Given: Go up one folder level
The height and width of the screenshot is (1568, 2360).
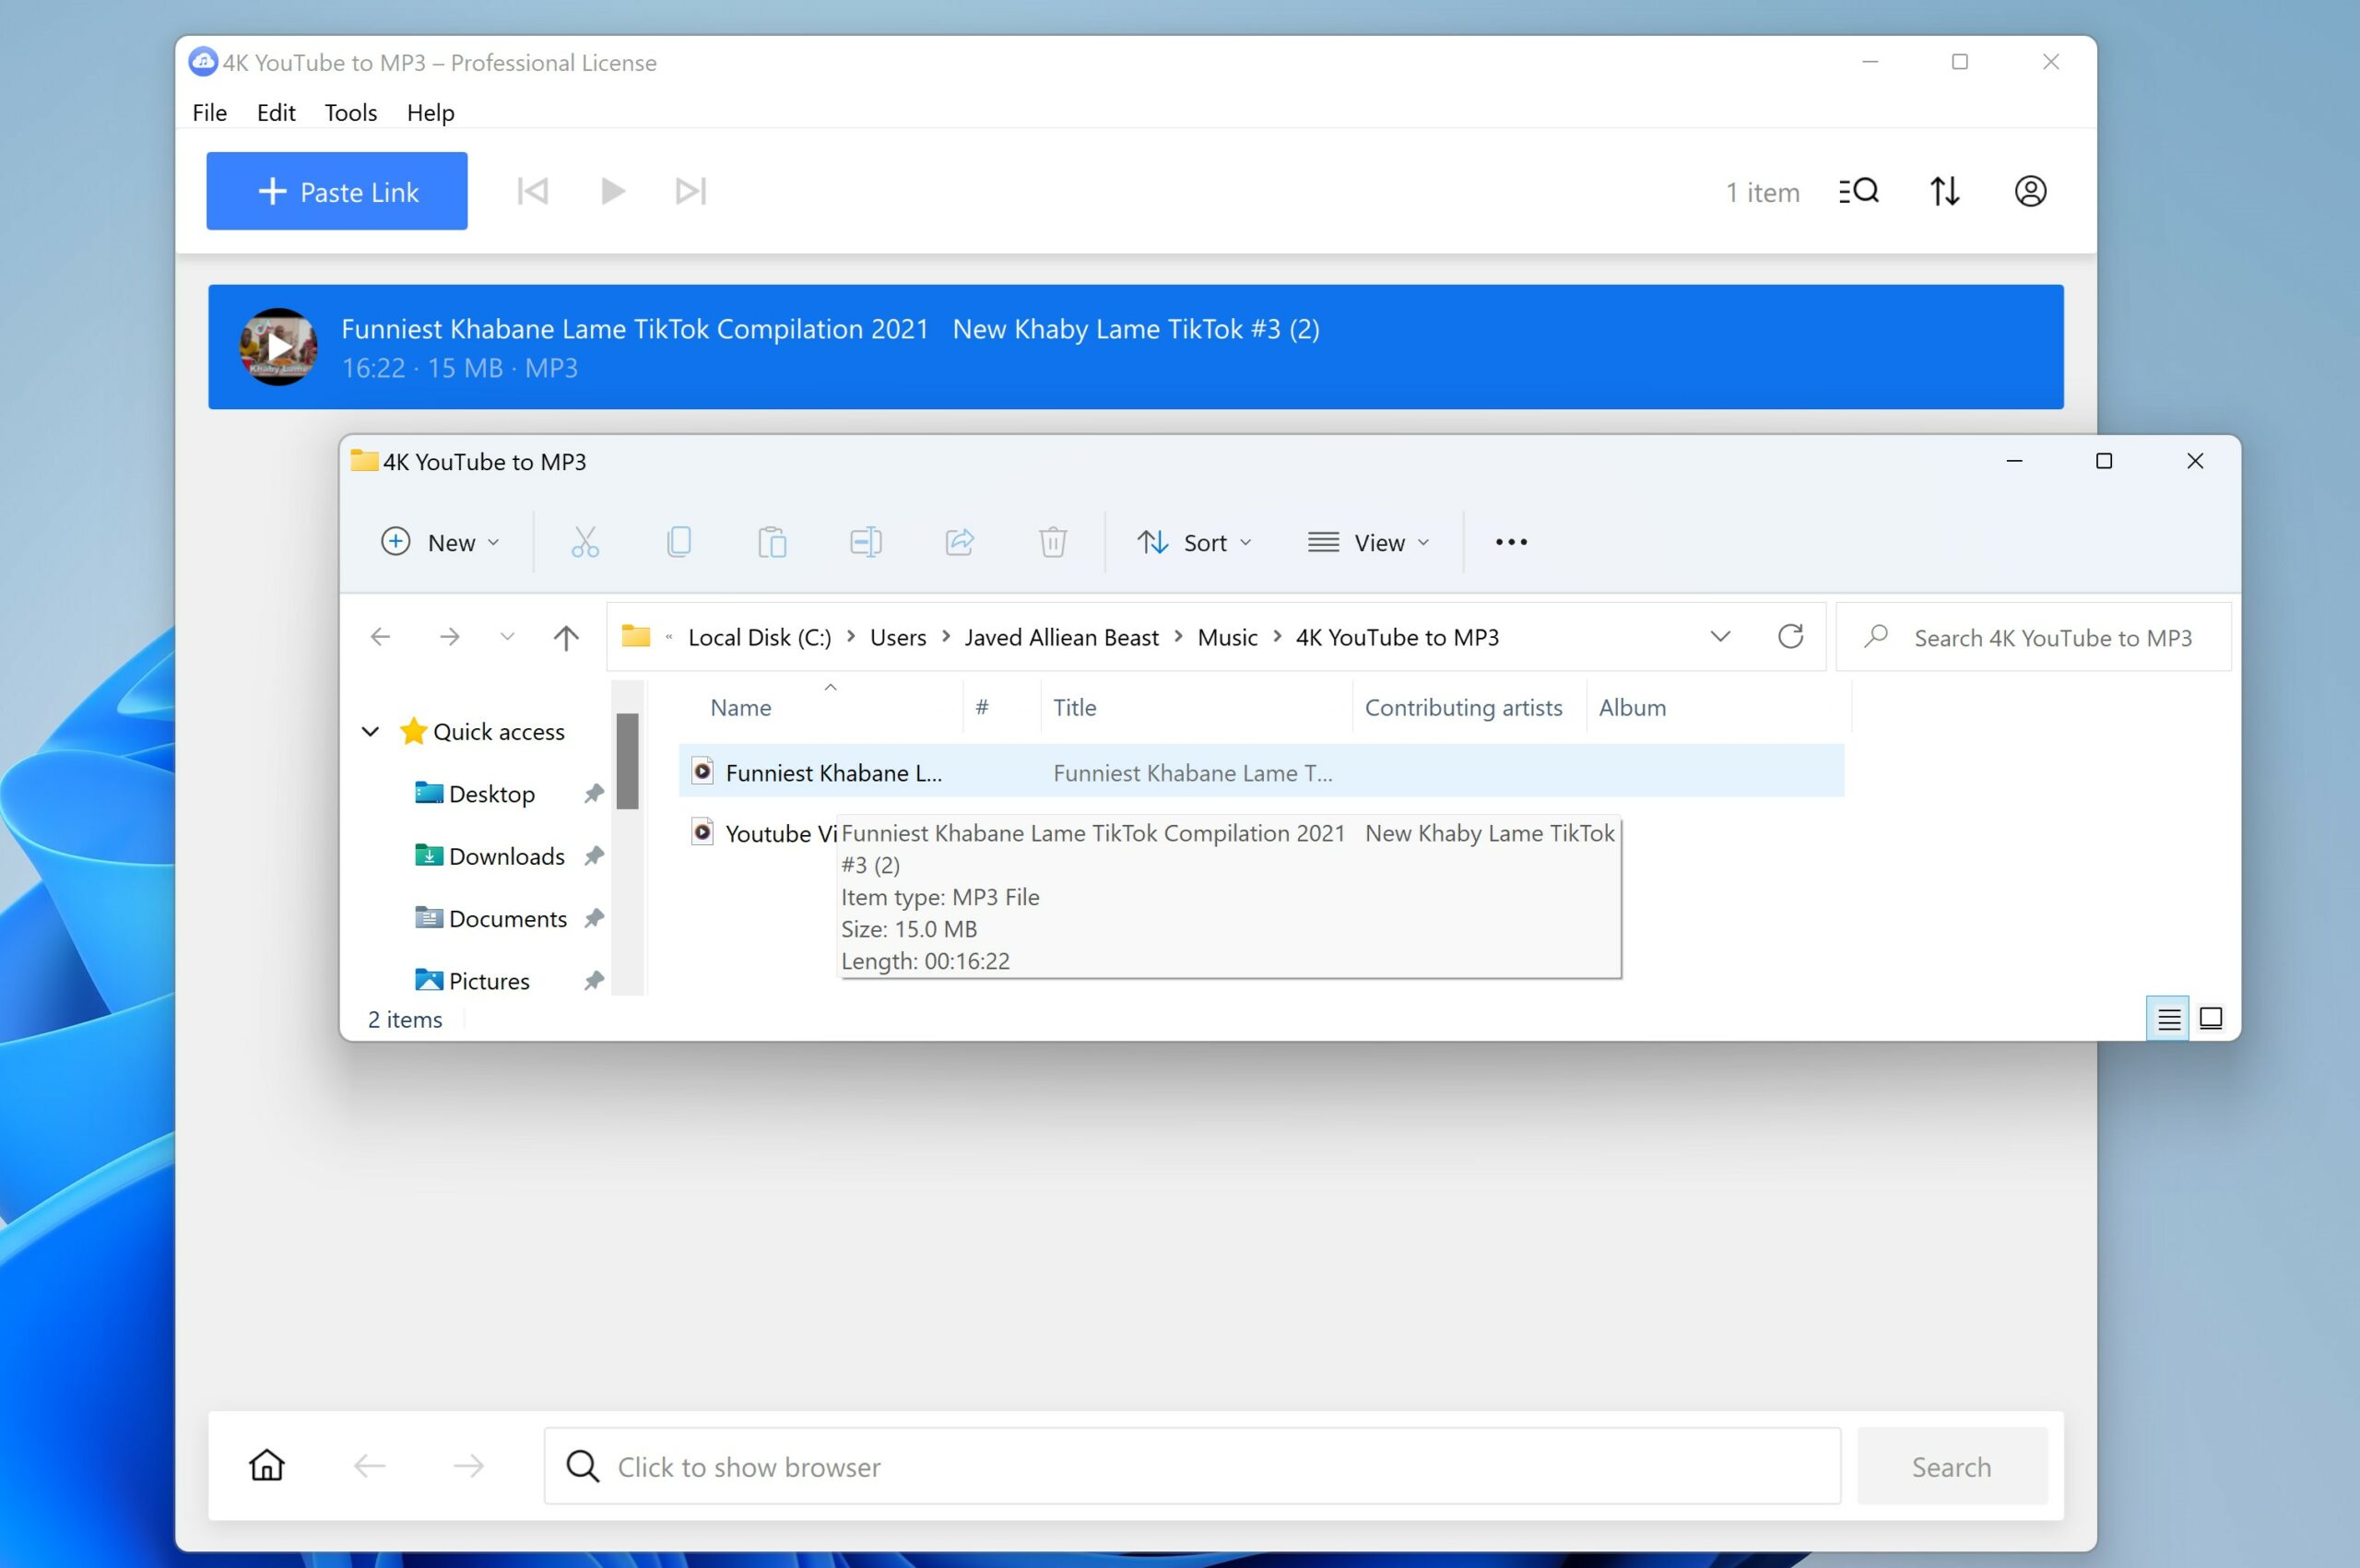Looking at the screenshot, I should click(566, 637).
